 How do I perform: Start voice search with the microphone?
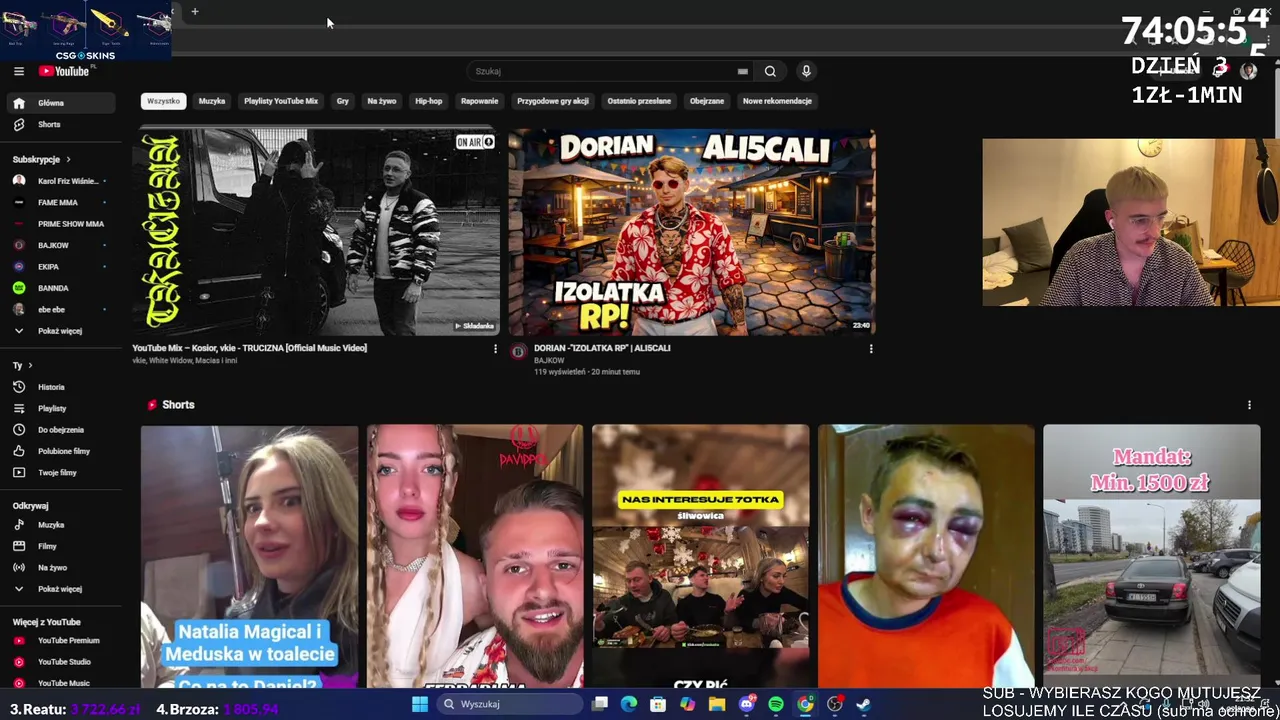[x=806, y=71]
